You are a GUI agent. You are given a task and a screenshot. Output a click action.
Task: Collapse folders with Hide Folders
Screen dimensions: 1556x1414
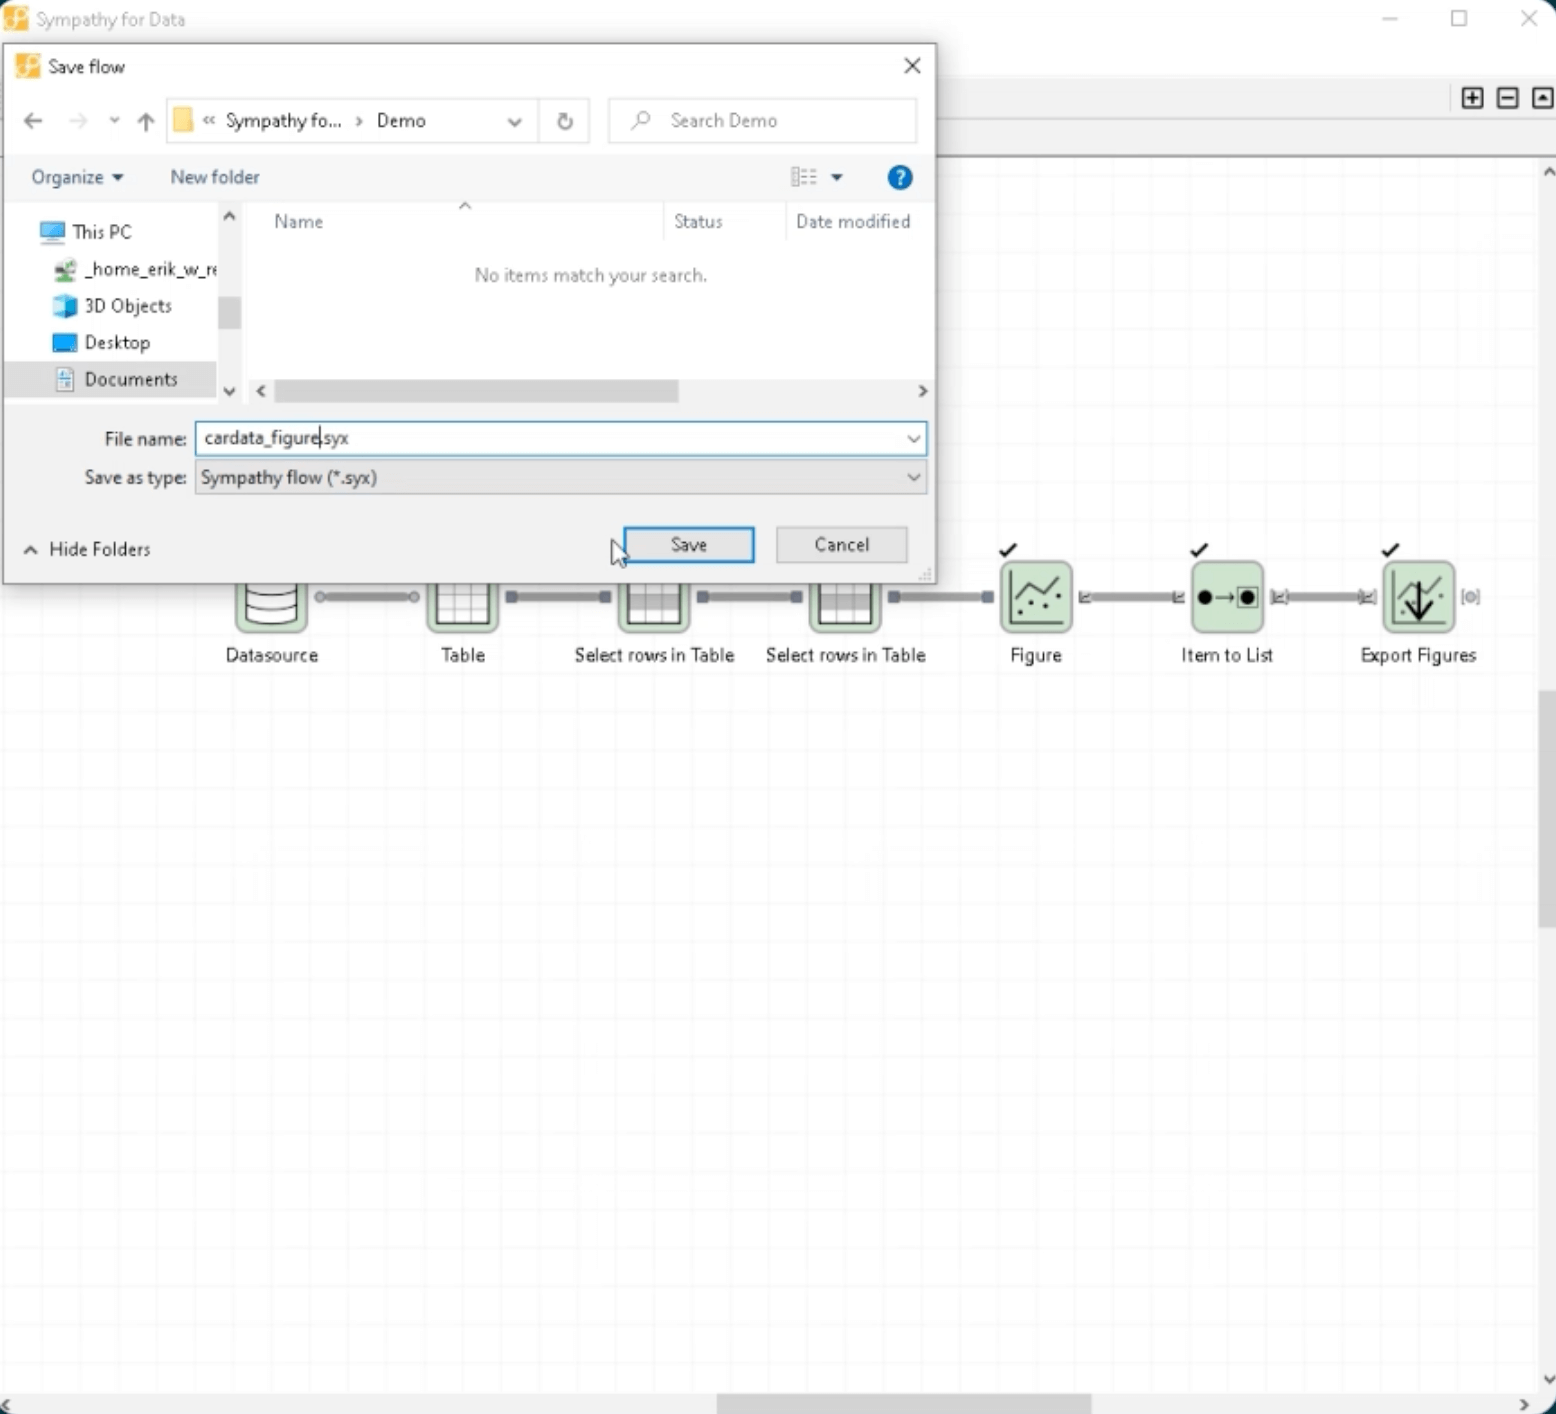point(87,549)
